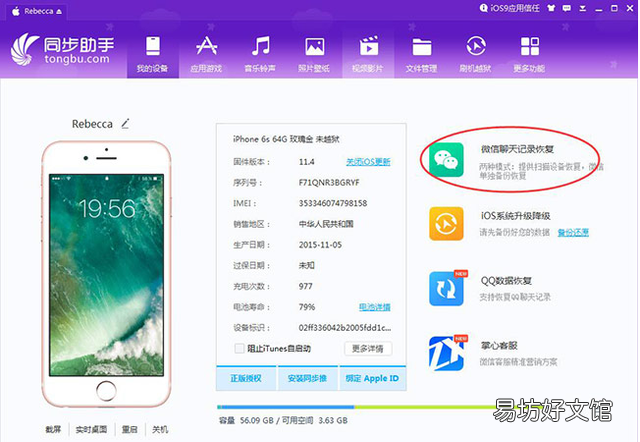640x442 pixels.
Task: Open the 电池详情 battery details link
Action: point(375,307)
